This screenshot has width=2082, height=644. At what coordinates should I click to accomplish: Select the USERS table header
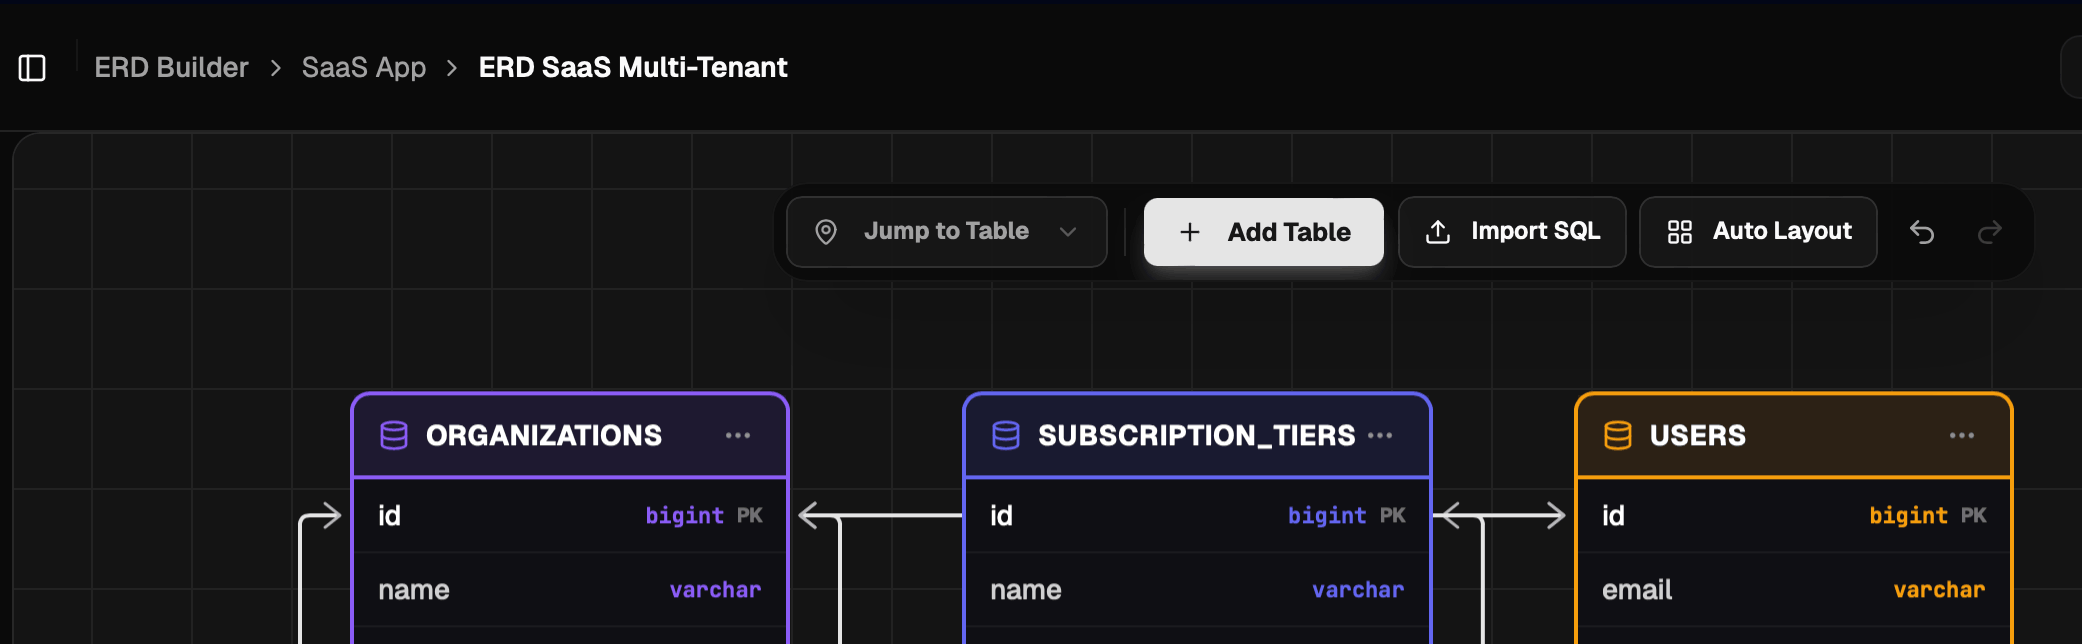[1794, 436]
